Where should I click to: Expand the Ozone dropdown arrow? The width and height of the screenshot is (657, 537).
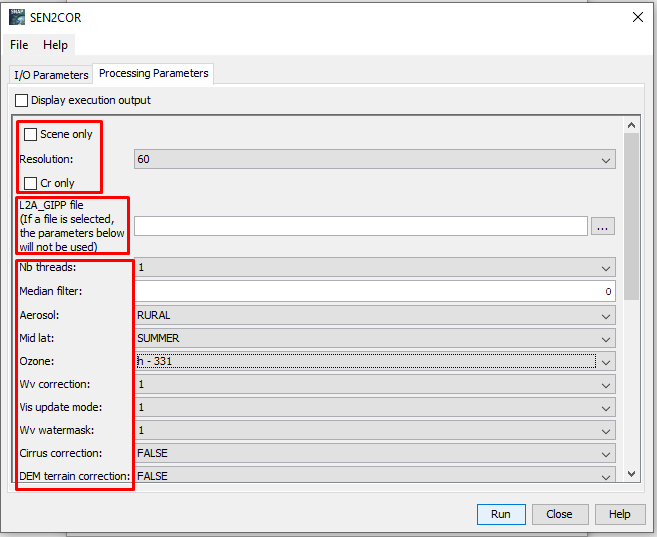(606, 361)
